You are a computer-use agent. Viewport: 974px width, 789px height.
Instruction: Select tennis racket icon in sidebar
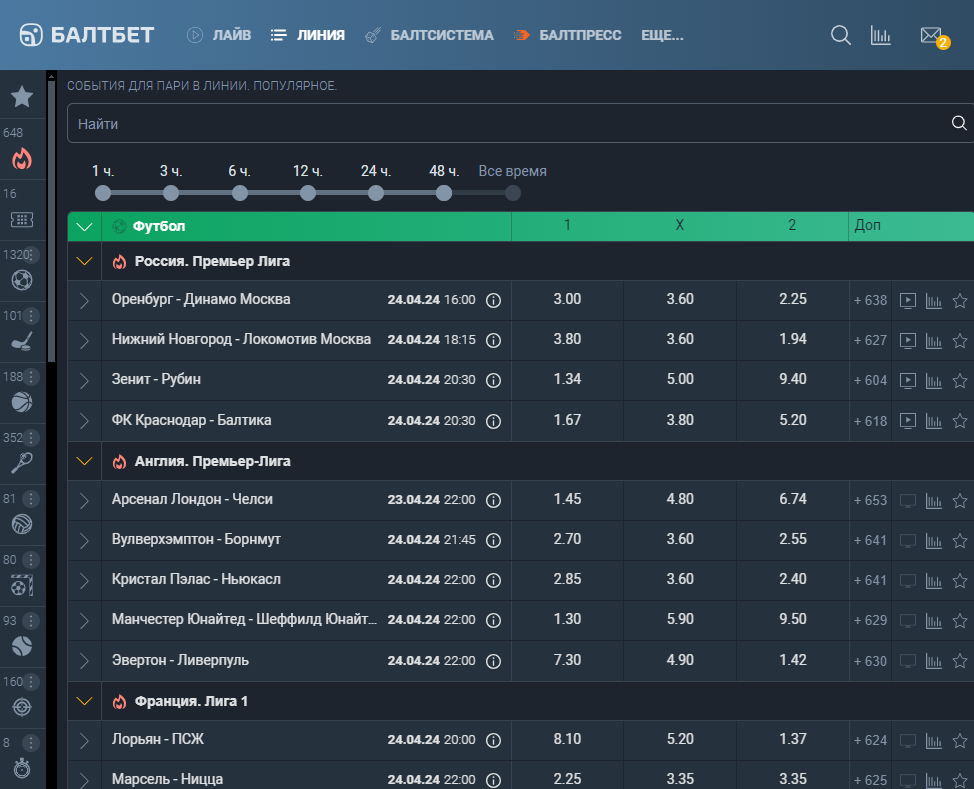click(22, 463)
